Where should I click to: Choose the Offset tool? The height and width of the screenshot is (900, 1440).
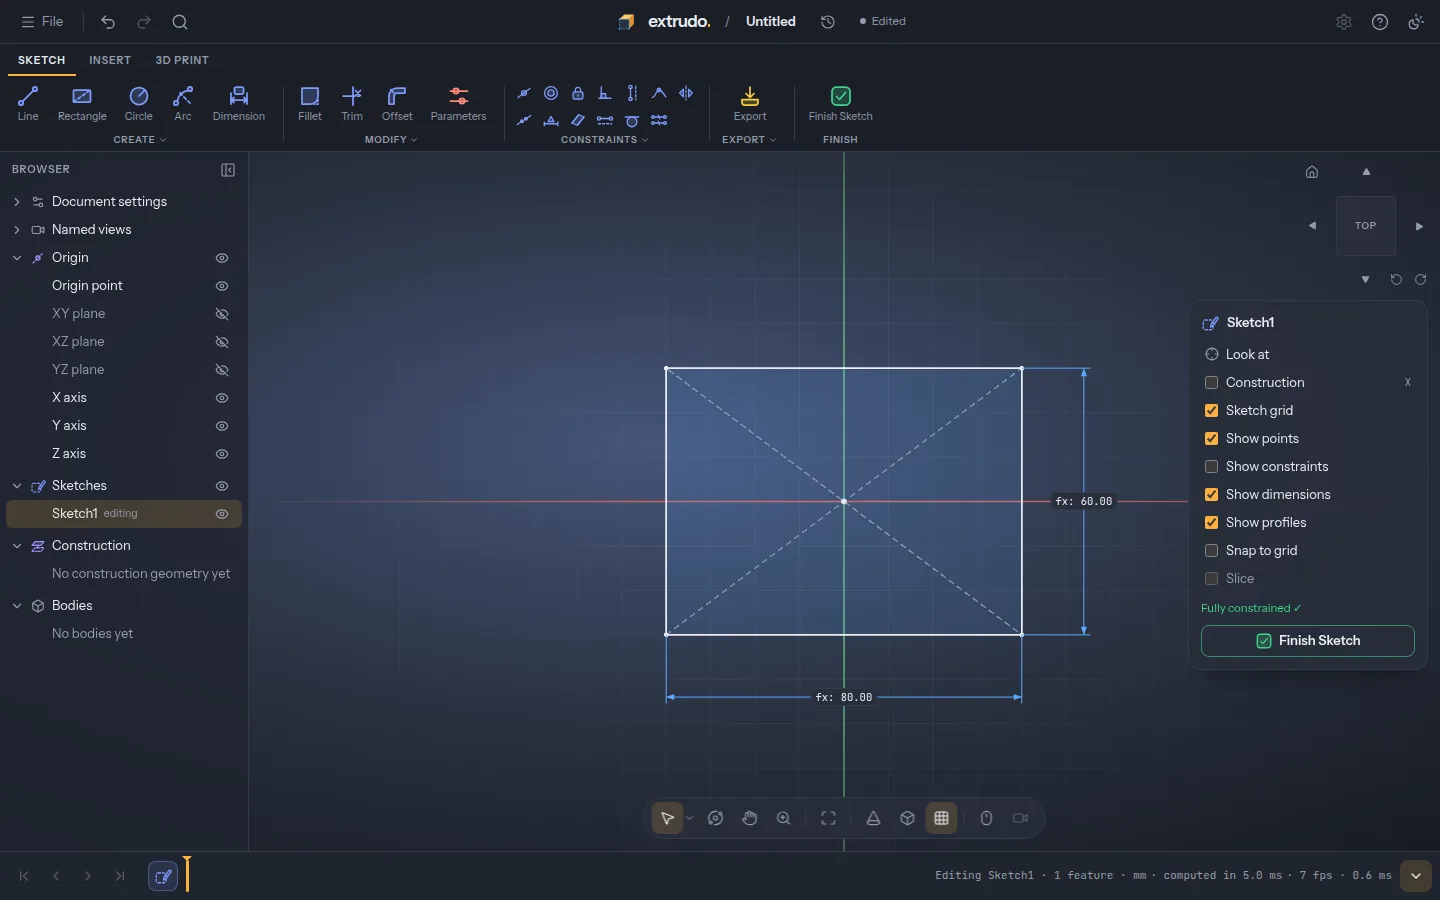click(x=397, y=104)
